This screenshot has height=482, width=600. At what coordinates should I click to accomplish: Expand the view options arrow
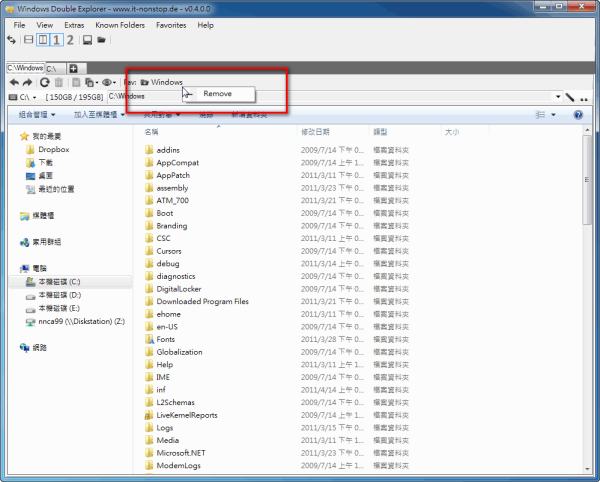click(x=553, y=114)
